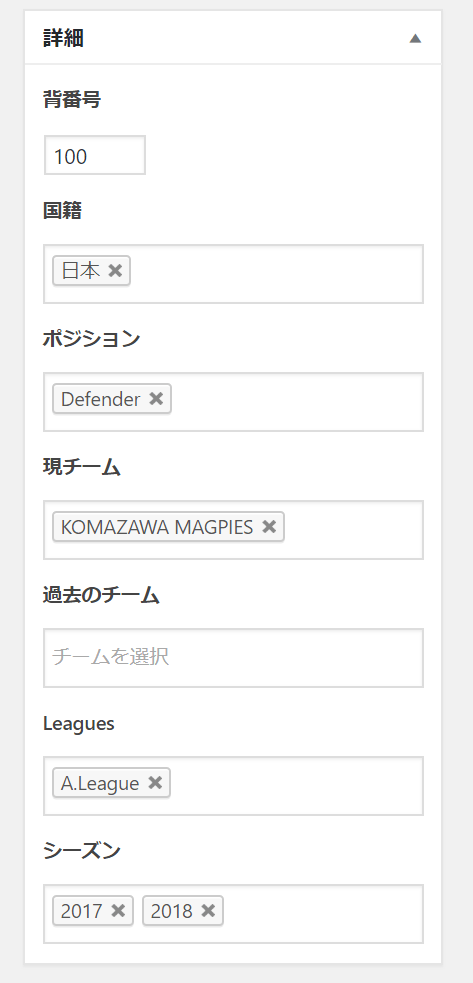Select the Defender tag label
The width and height of the screenshot is (473, 983).
[x=100, y=399]
